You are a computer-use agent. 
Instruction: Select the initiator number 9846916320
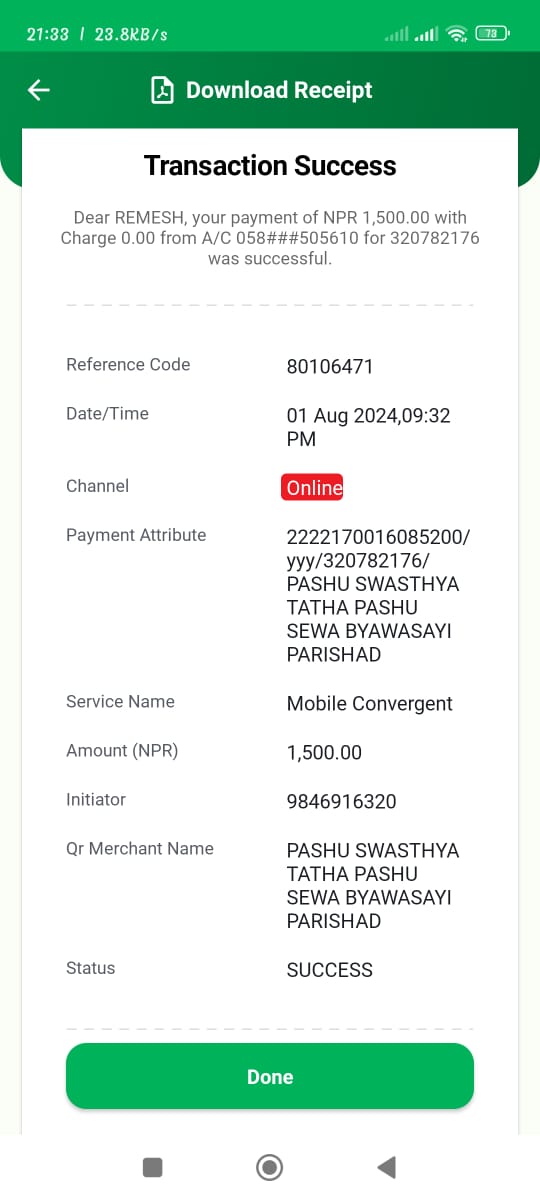342,802
